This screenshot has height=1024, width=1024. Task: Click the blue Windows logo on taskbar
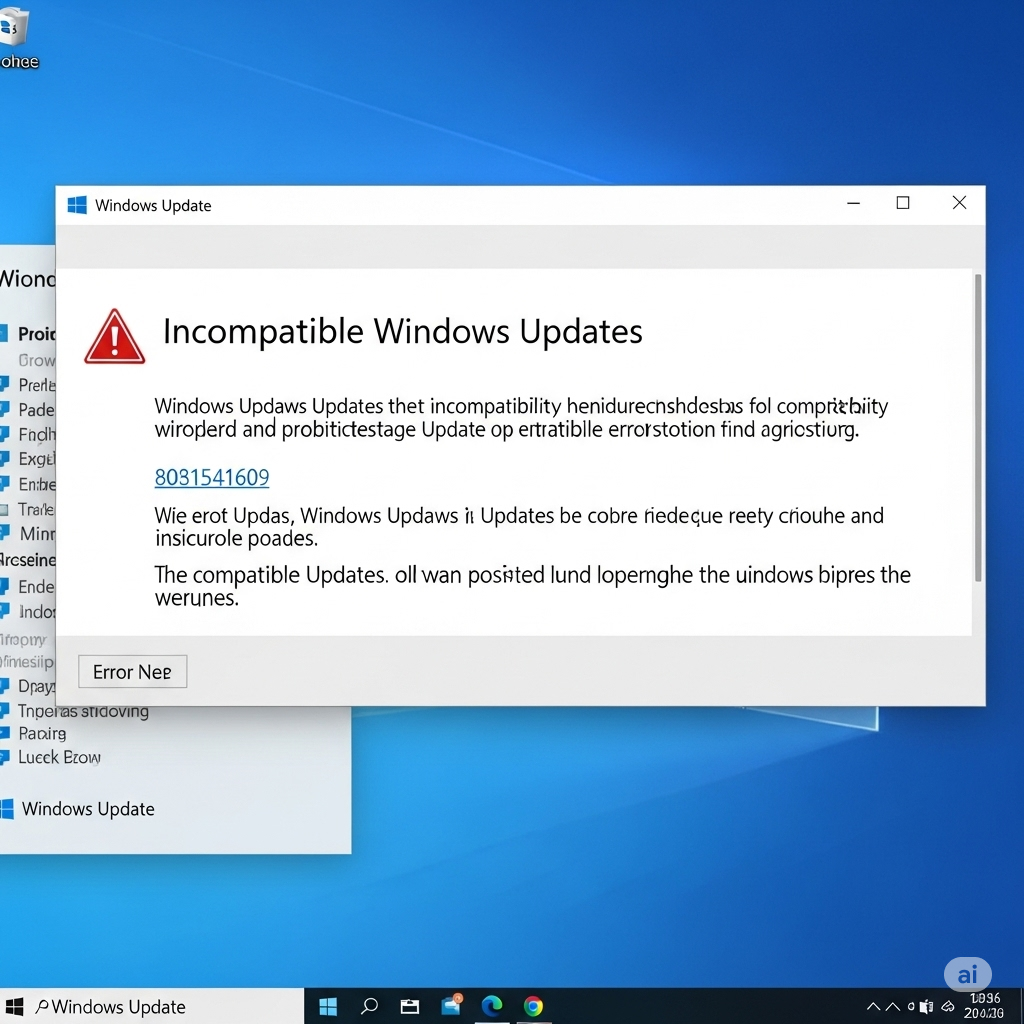(x=328, y=1006)
